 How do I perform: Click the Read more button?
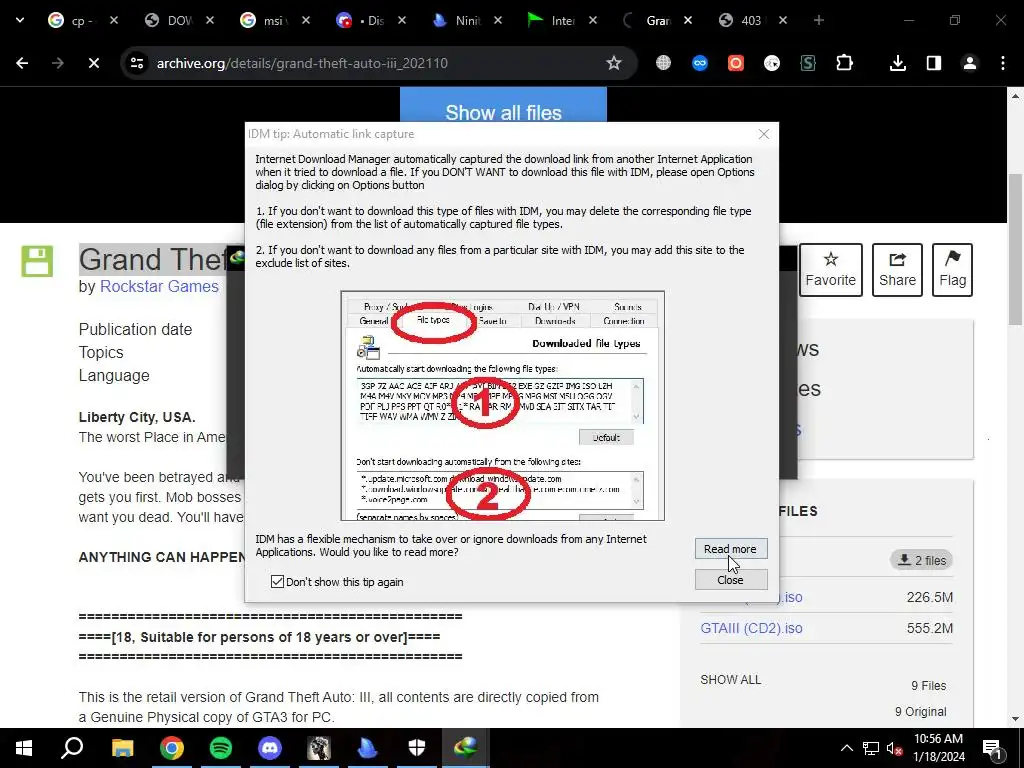click(x=731, y=549)
